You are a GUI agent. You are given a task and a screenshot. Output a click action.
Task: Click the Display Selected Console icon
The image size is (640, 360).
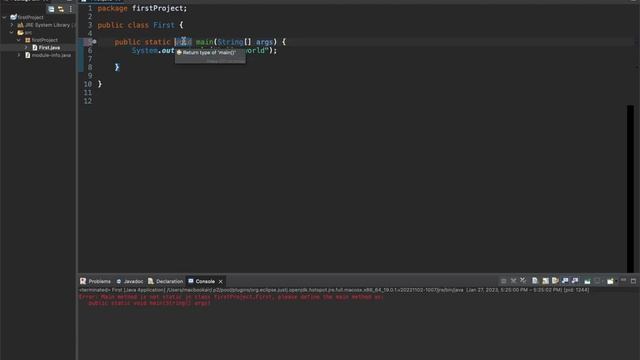(x=598, y=281)
